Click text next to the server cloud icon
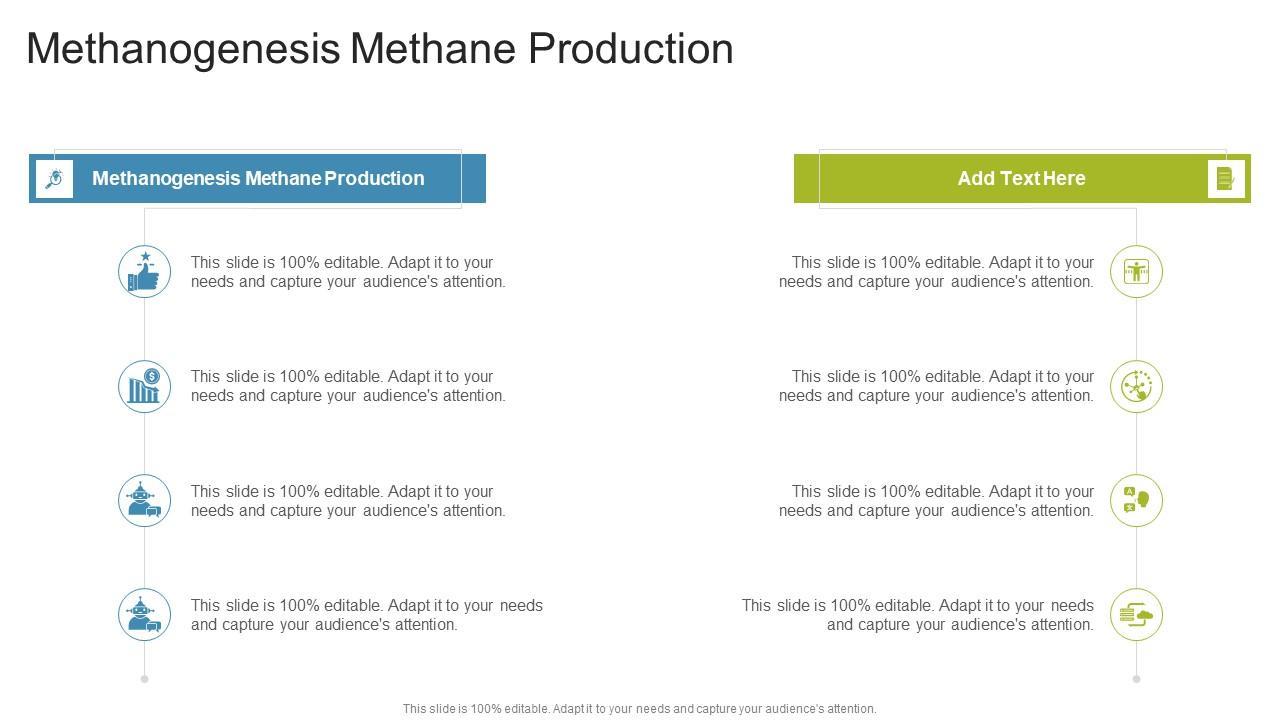The image size is (1280, 720). click(918, 615)
